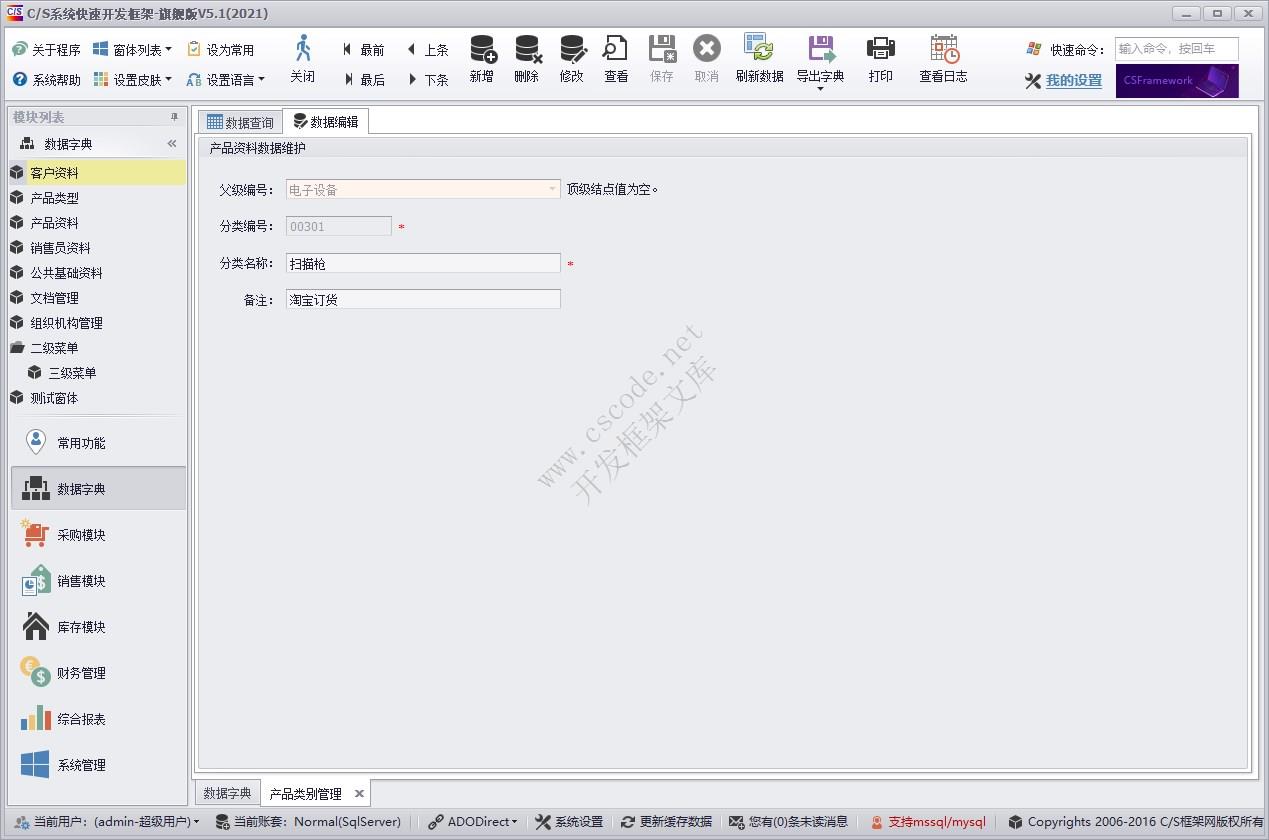This screenshot has height=840, width=1269.
Task: Click the 删除 icon to delete record
Action: coord(526,60)
